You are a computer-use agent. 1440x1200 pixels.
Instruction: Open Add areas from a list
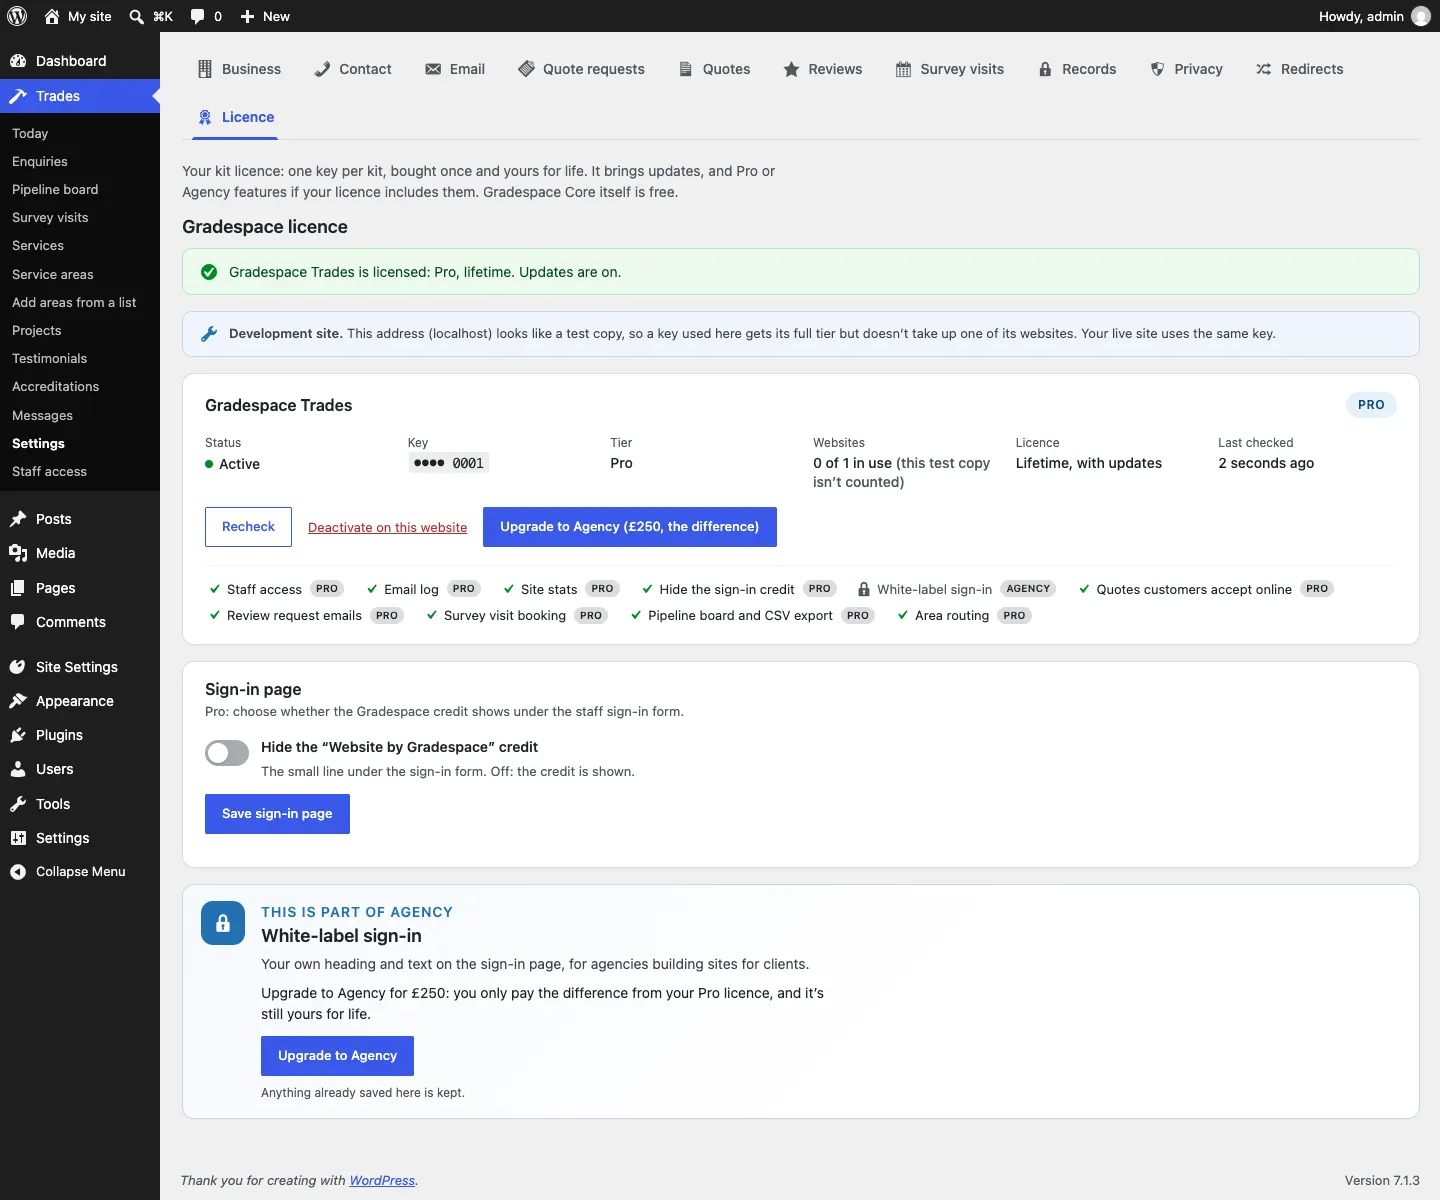(74, 303)
